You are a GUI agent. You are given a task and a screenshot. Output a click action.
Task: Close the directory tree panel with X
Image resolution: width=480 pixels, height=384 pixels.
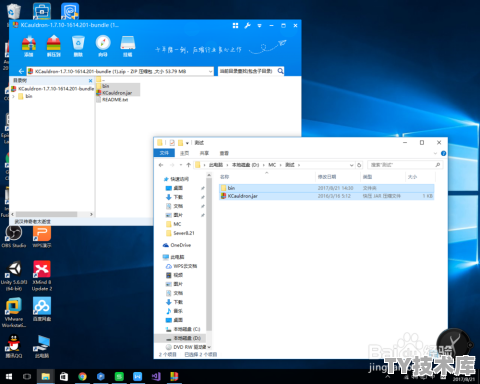tap(90, 81)
